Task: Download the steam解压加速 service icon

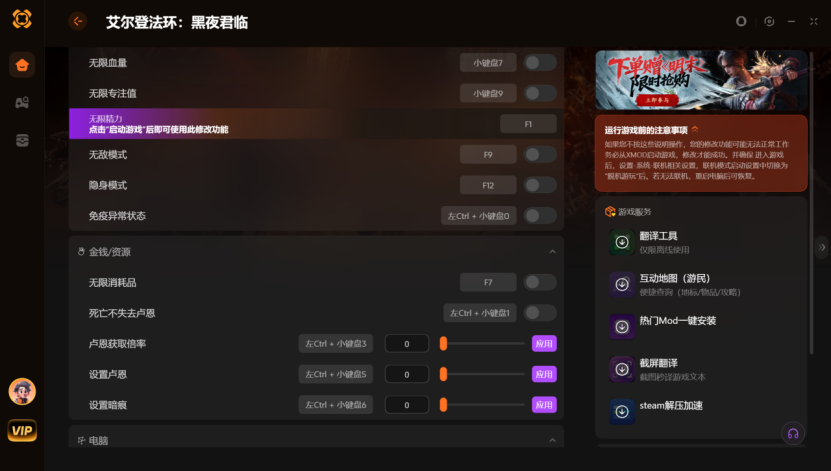Action: [622, 412]
